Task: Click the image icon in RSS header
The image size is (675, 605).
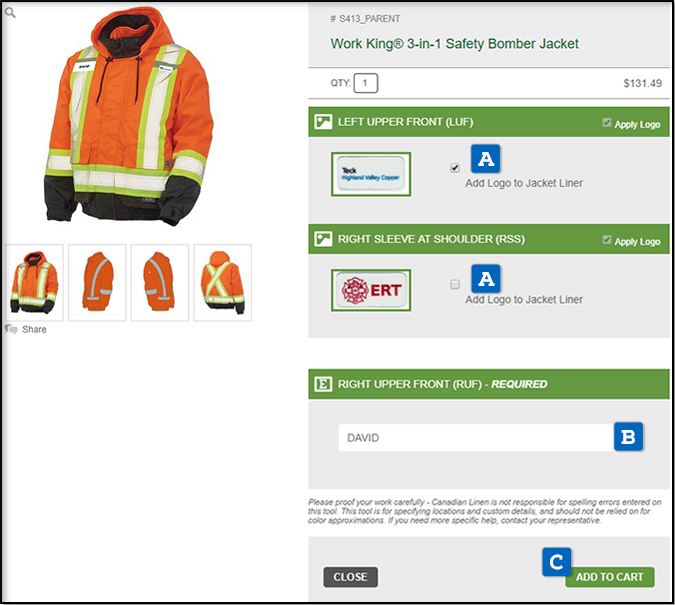Action: (x=323, y=239)
